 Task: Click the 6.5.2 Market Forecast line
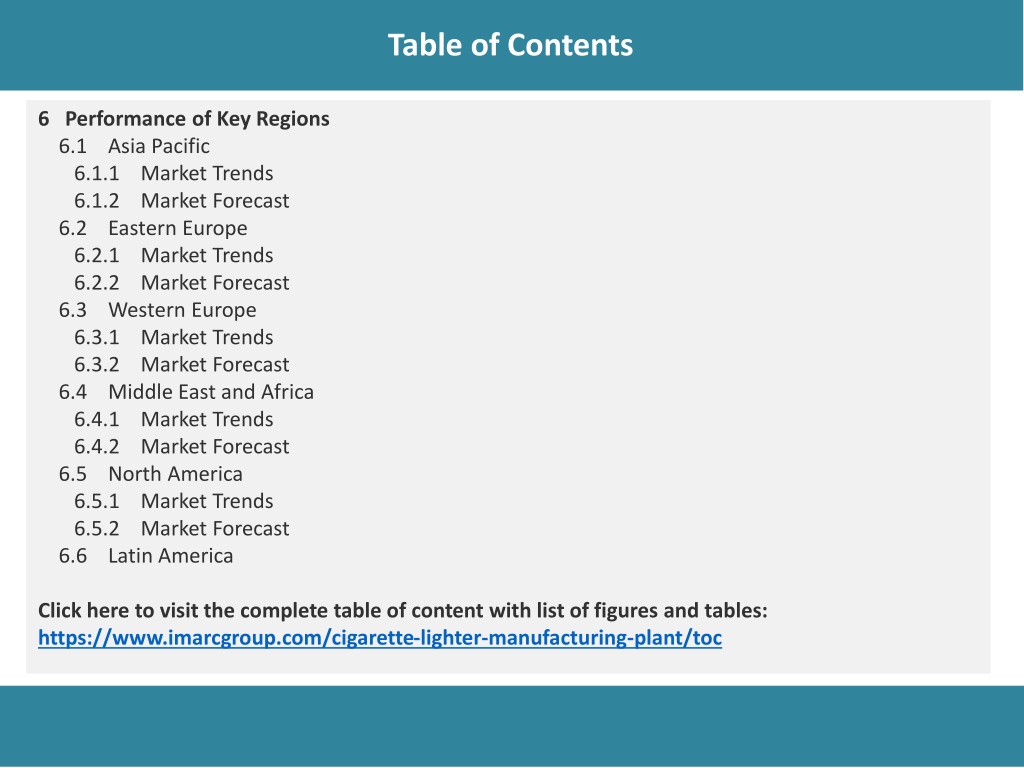[181, 528]
